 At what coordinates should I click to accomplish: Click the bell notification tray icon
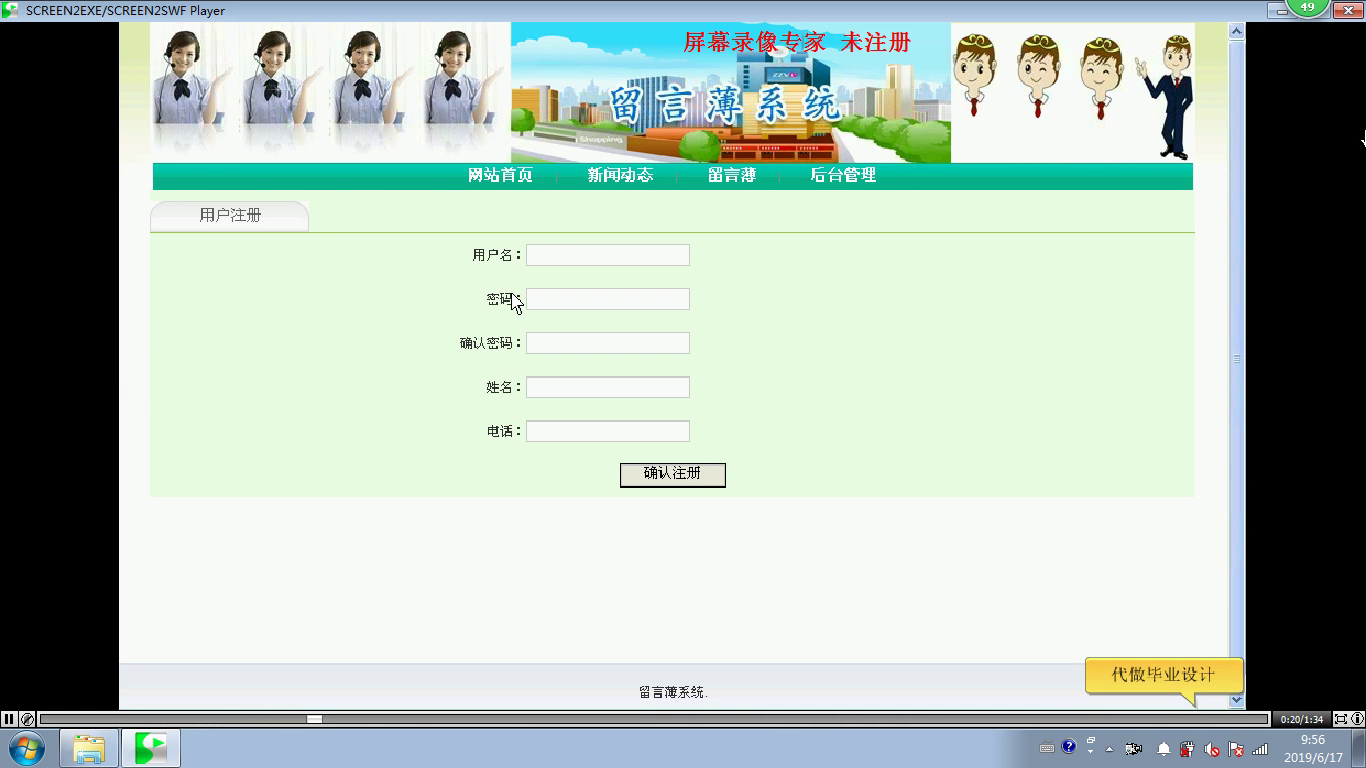pos(1163,748)
